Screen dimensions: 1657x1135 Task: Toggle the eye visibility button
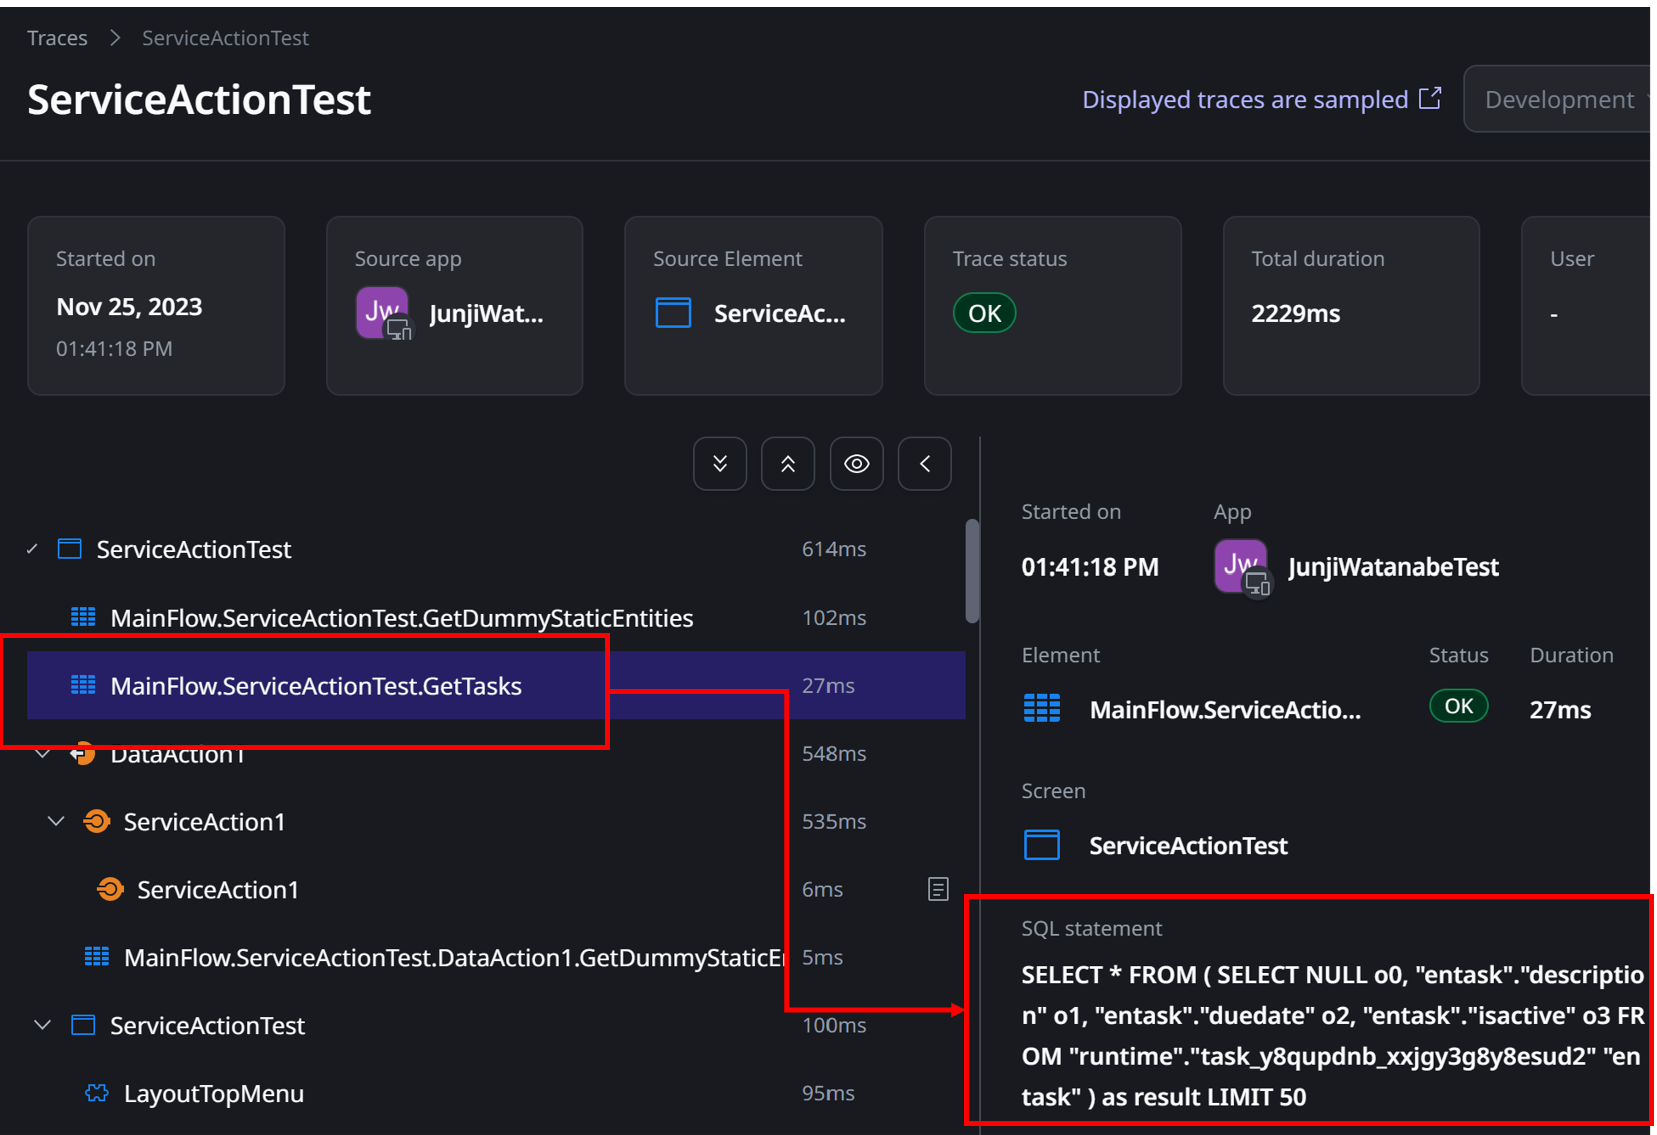[857, 464]
